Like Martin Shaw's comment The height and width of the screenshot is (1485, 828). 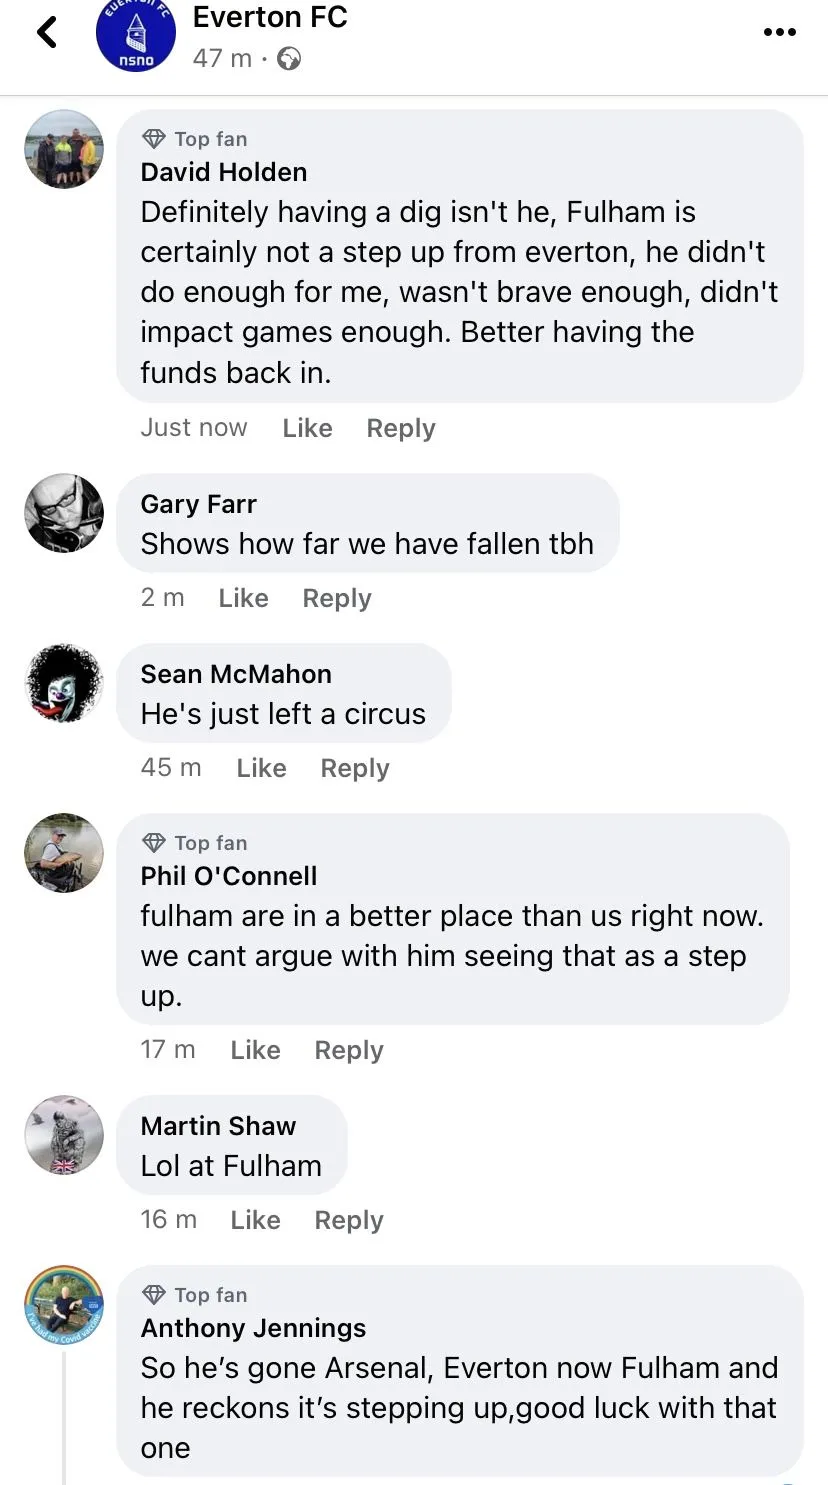(255, 1220)
